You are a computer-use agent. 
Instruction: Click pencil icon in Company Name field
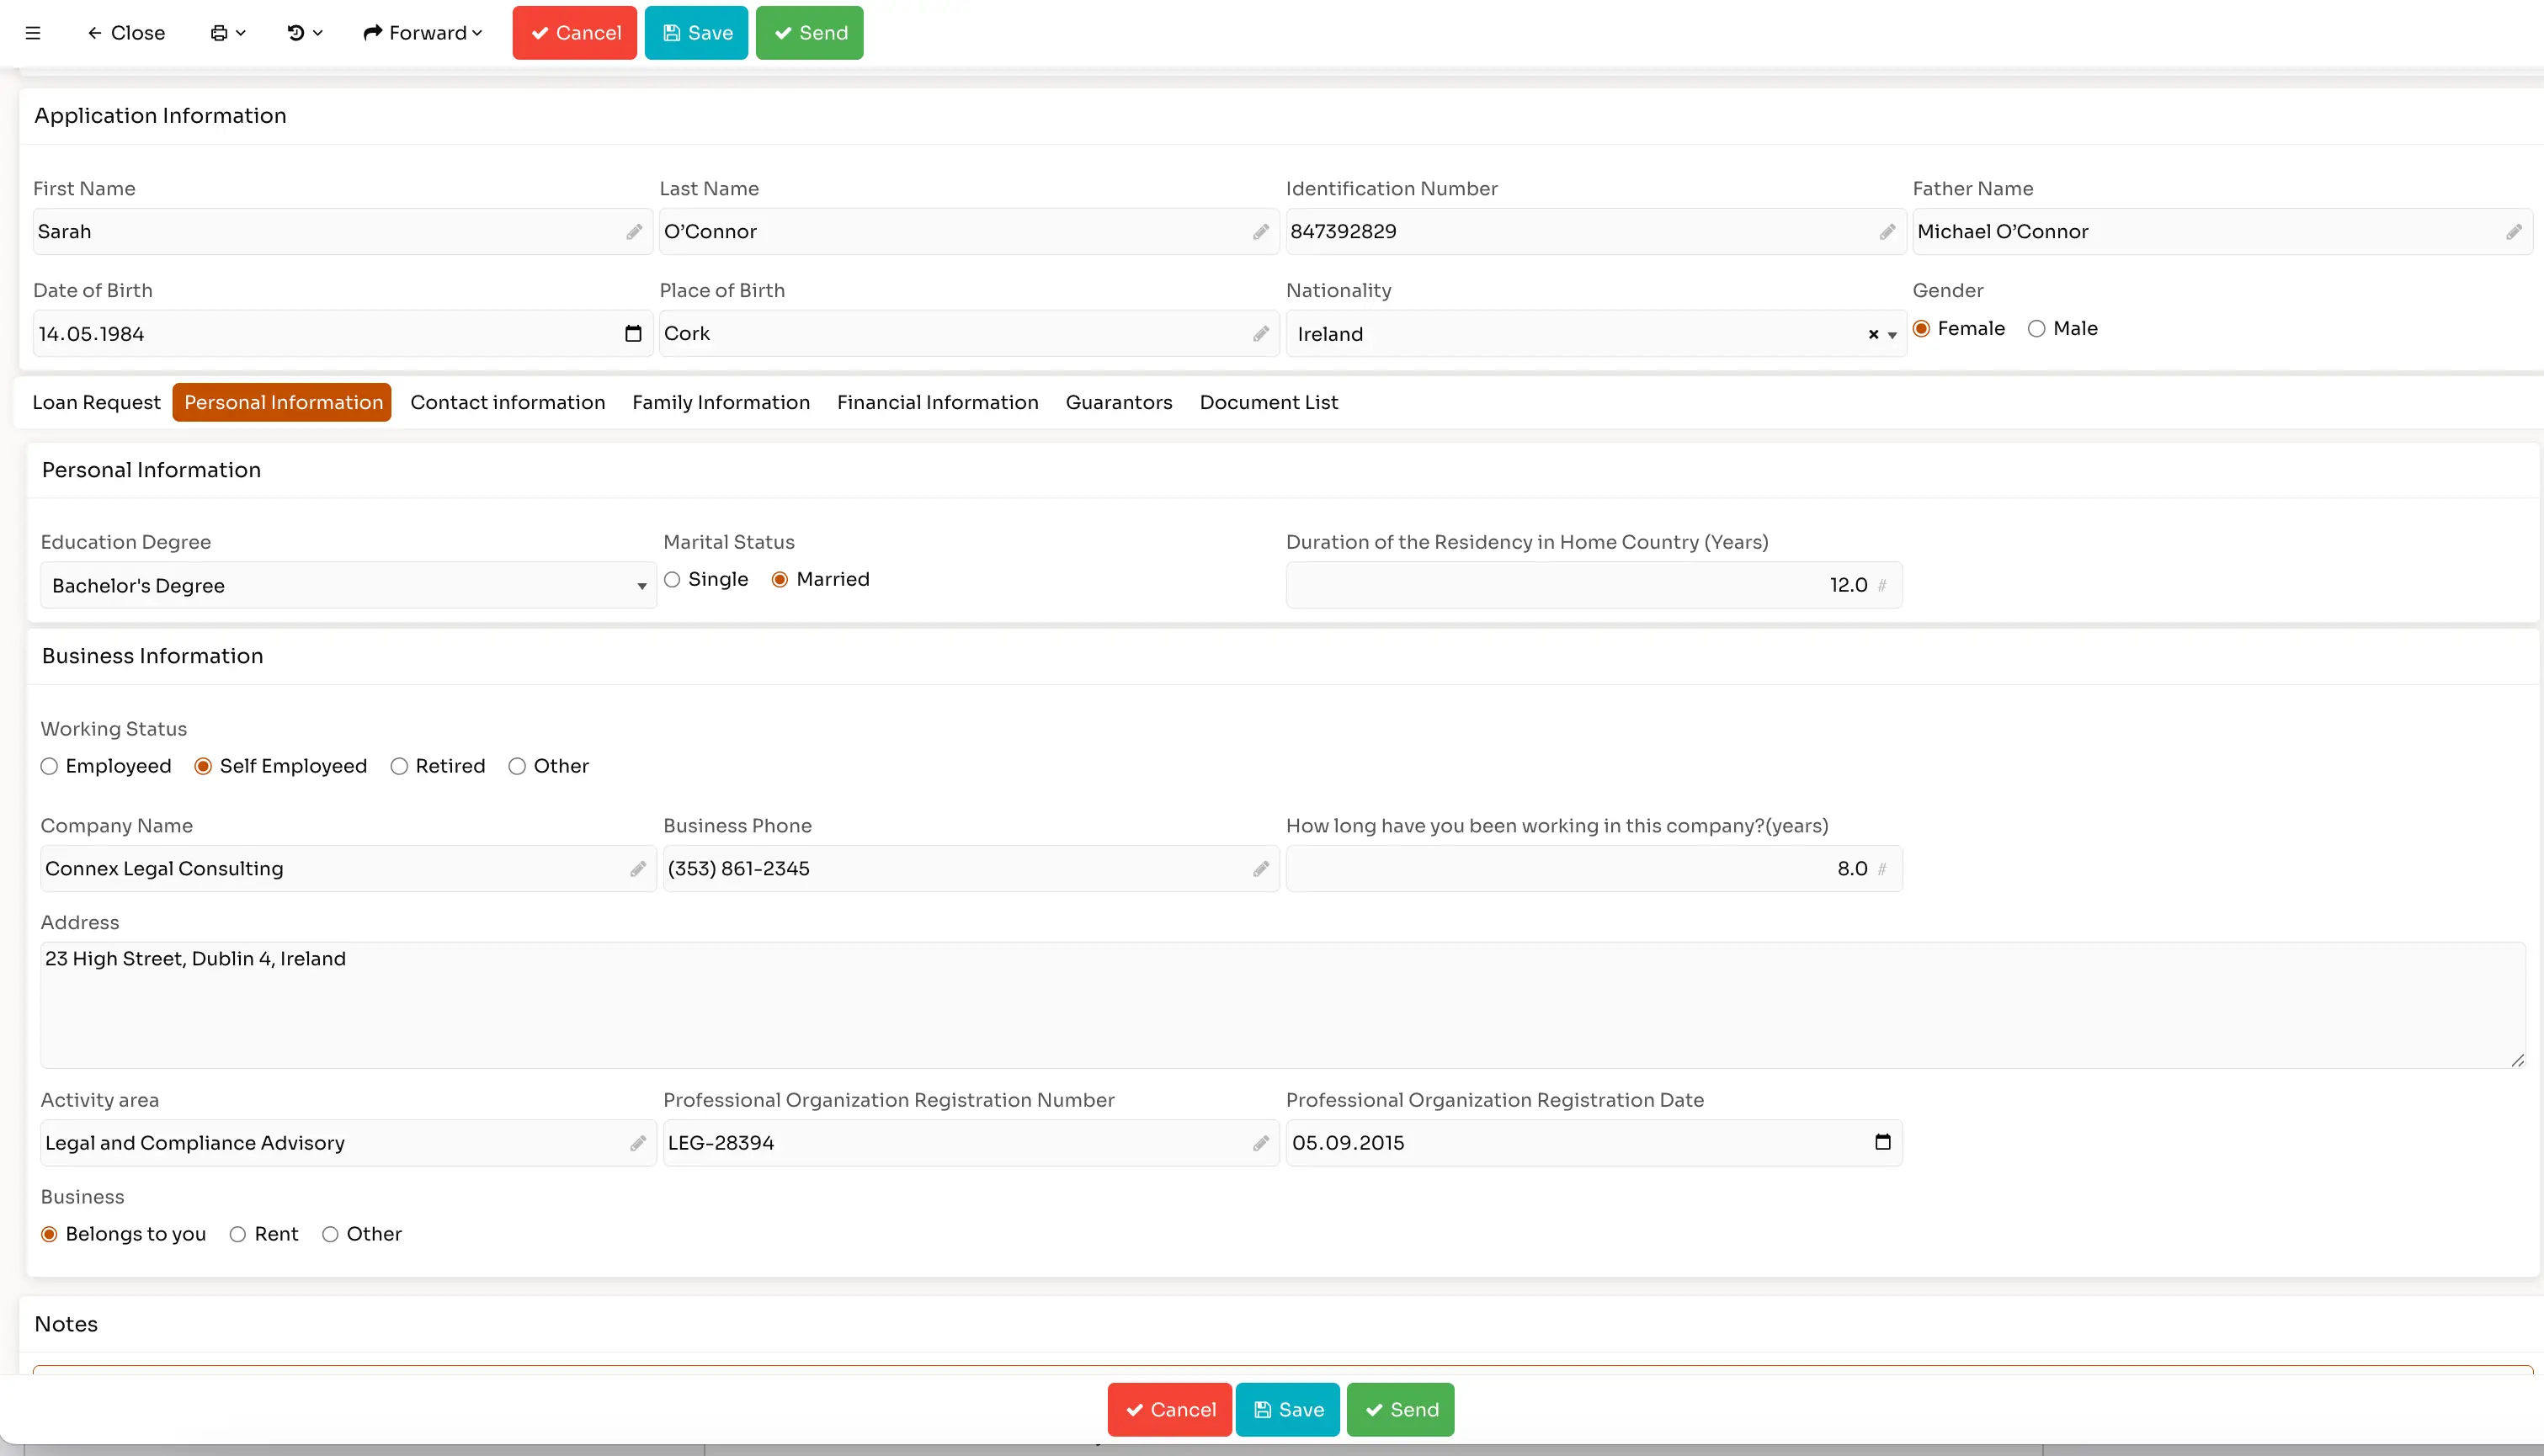coord(638,869)
